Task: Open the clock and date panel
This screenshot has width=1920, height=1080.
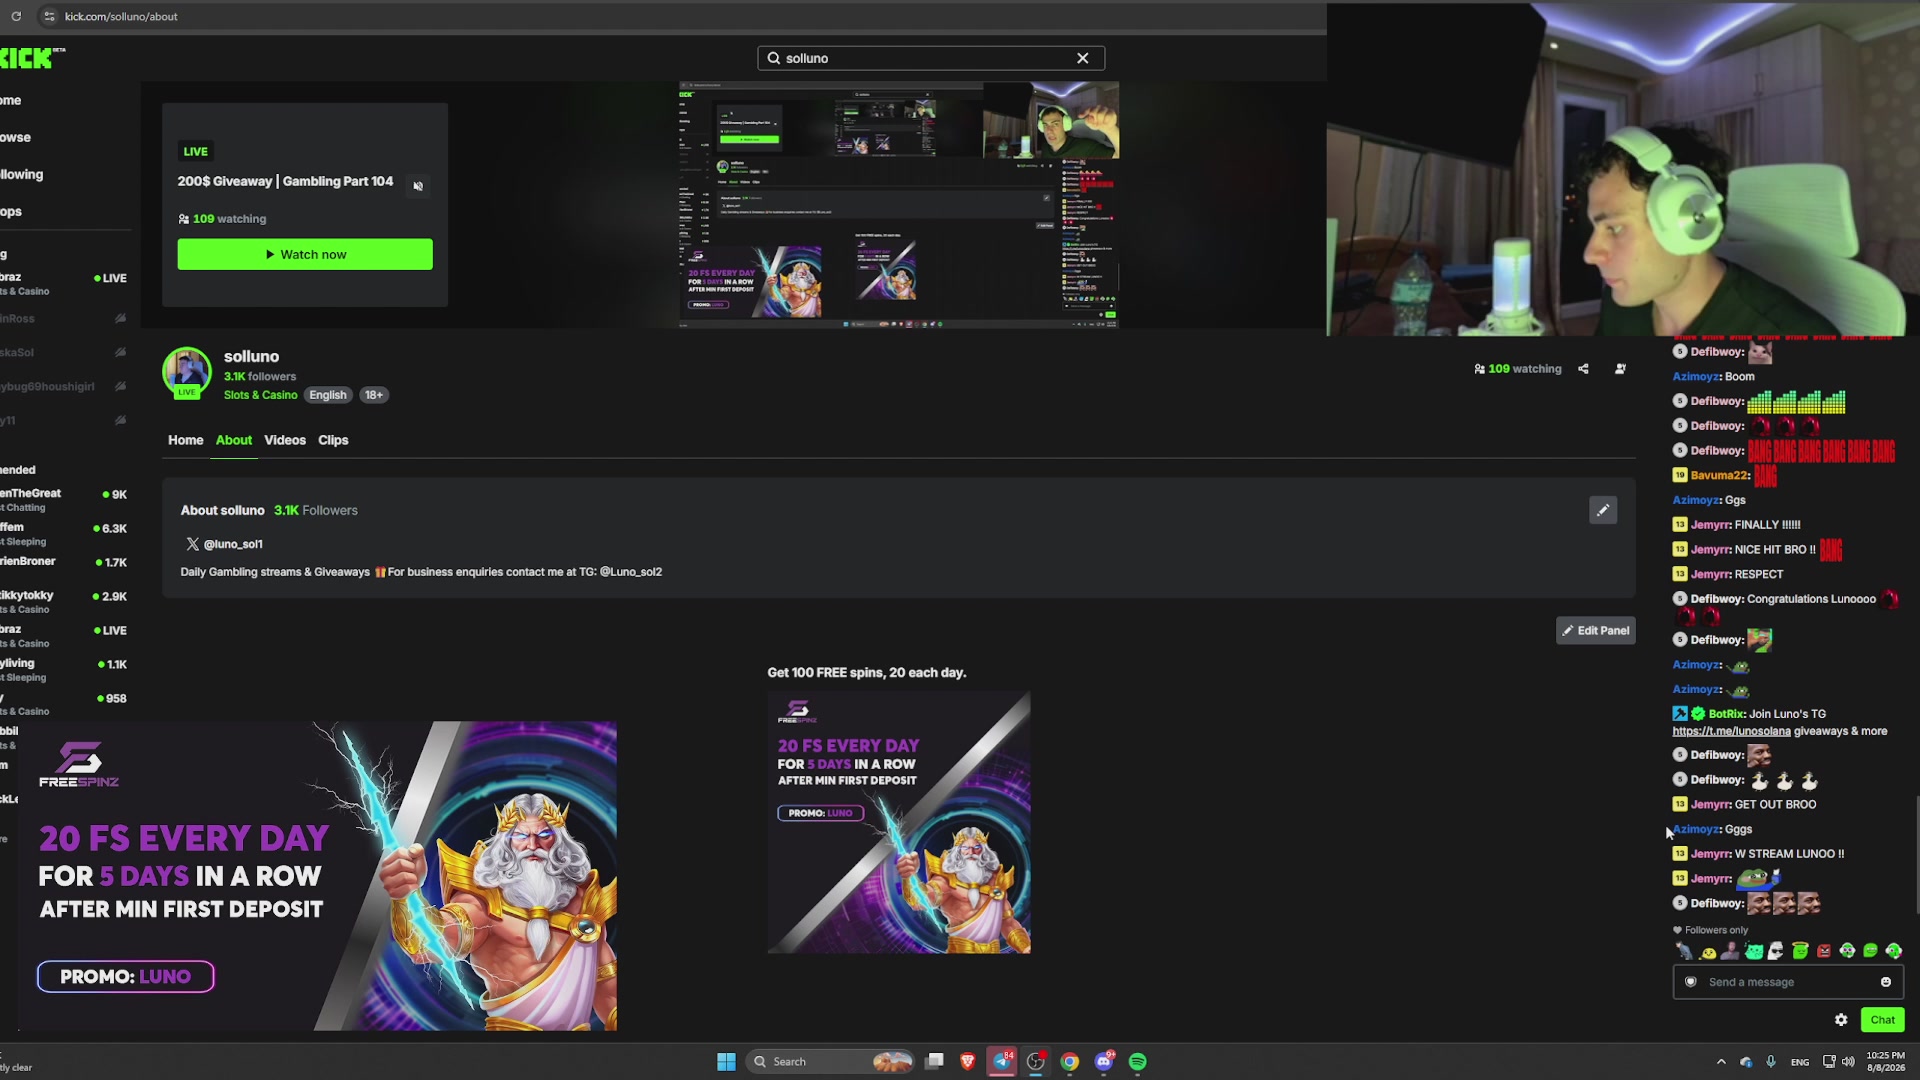Action: coord(1885,1062)
